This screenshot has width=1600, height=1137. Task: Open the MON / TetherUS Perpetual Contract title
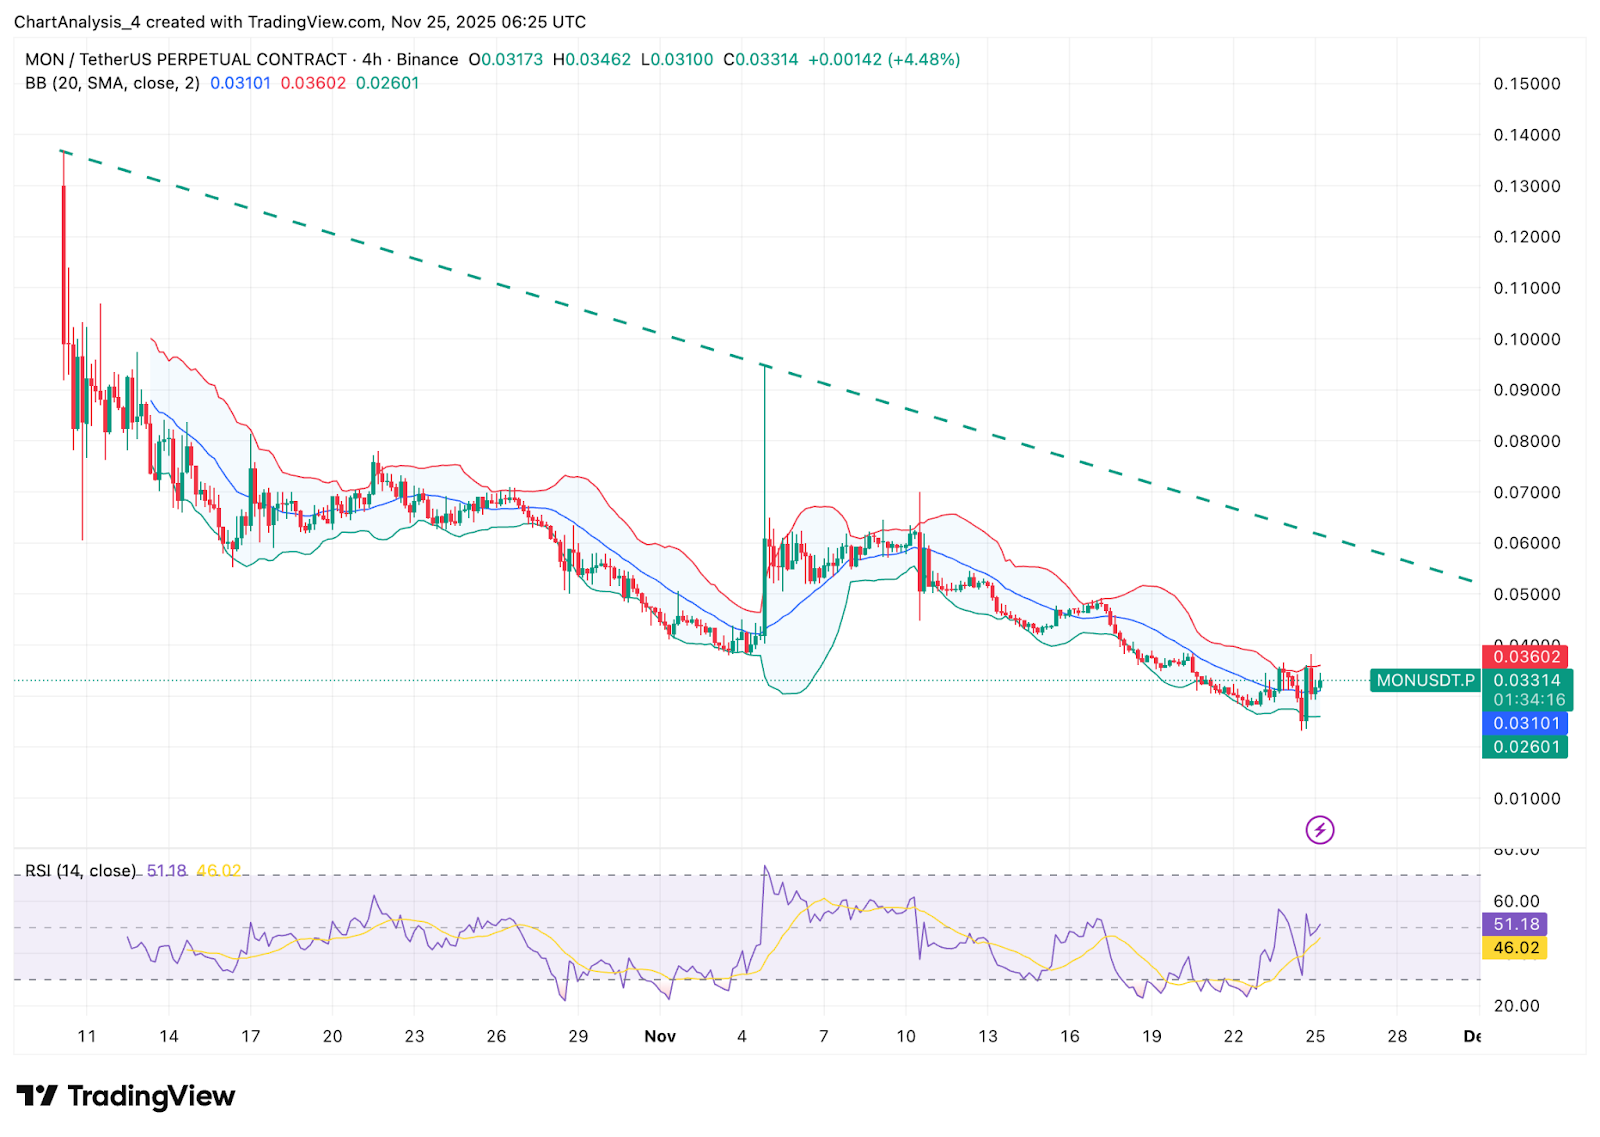coord(186,59)
